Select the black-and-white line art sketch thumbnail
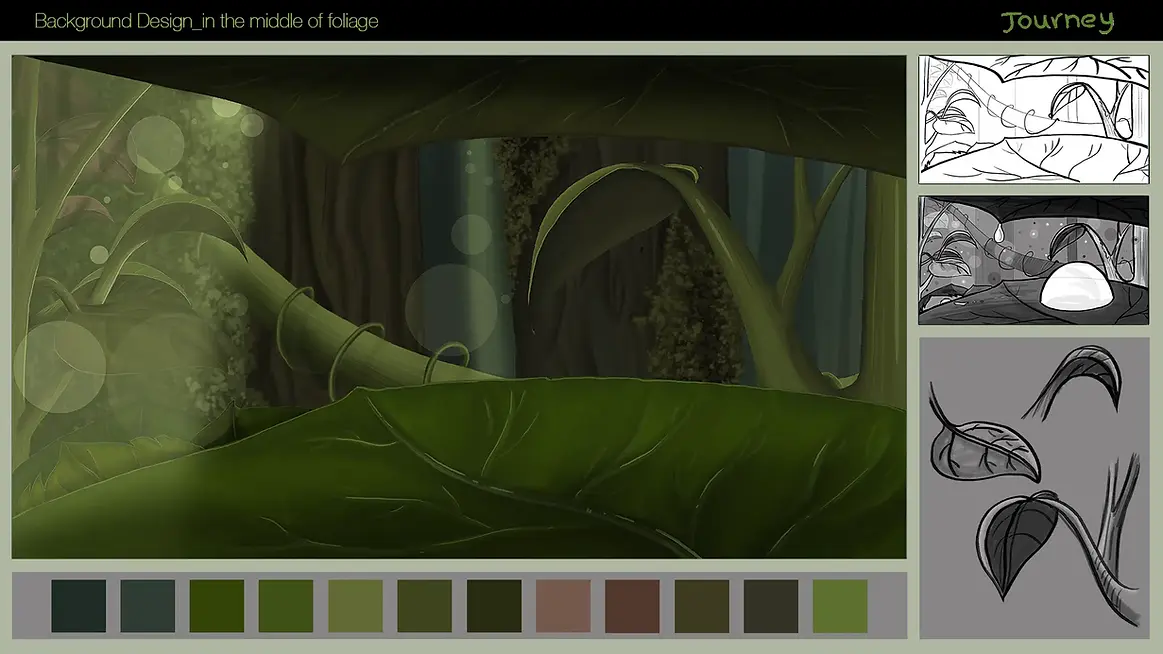 [x=1033, y=119]
